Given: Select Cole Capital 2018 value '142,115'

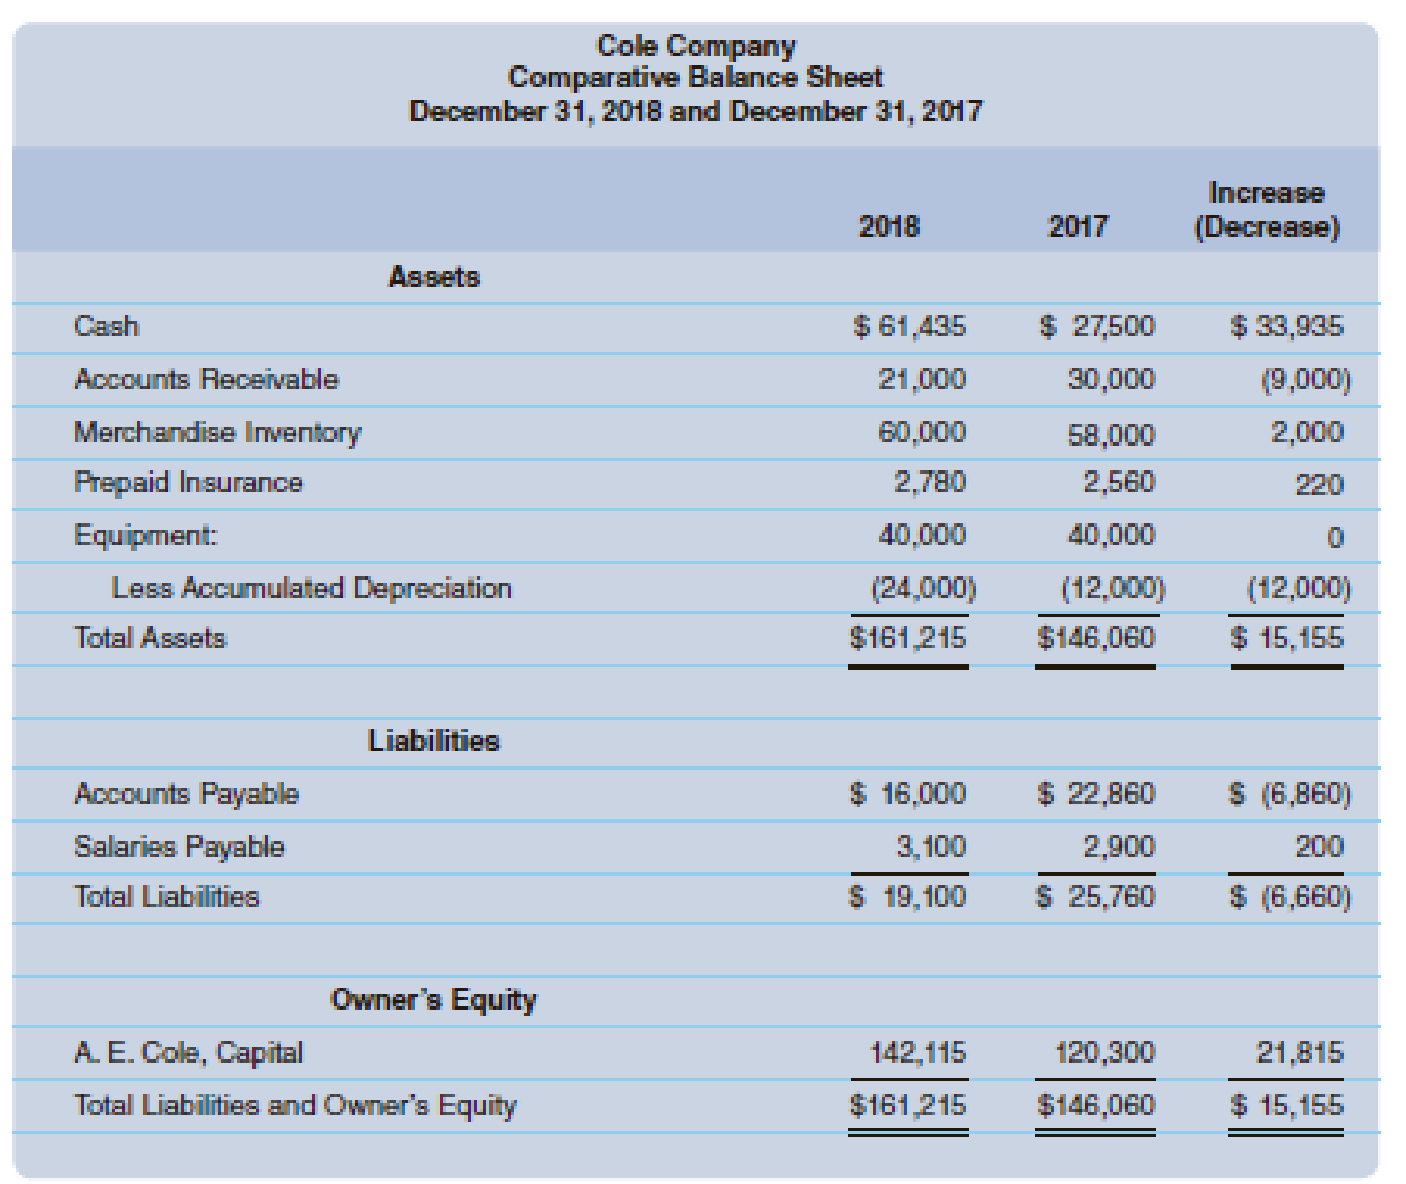Looking at the screenshot, I should click(919, 1053).
